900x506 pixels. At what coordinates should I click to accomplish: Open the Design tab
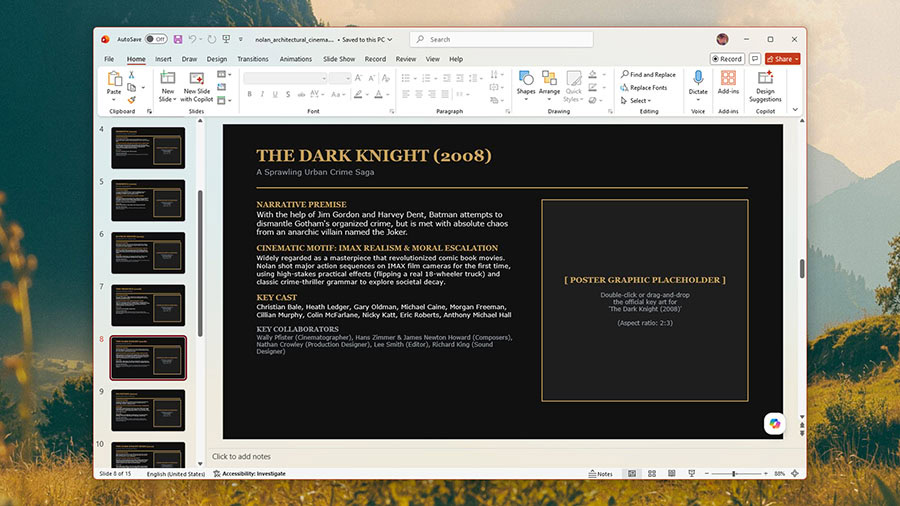click(x=216, y=59)
